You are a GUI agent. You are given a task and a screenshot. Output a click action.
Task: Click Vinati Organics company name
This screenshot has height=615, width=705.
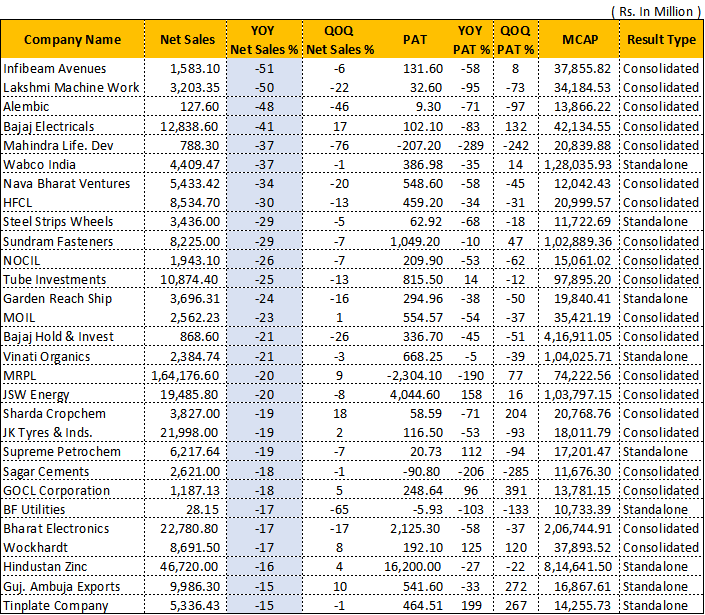(x=47, y=357)
